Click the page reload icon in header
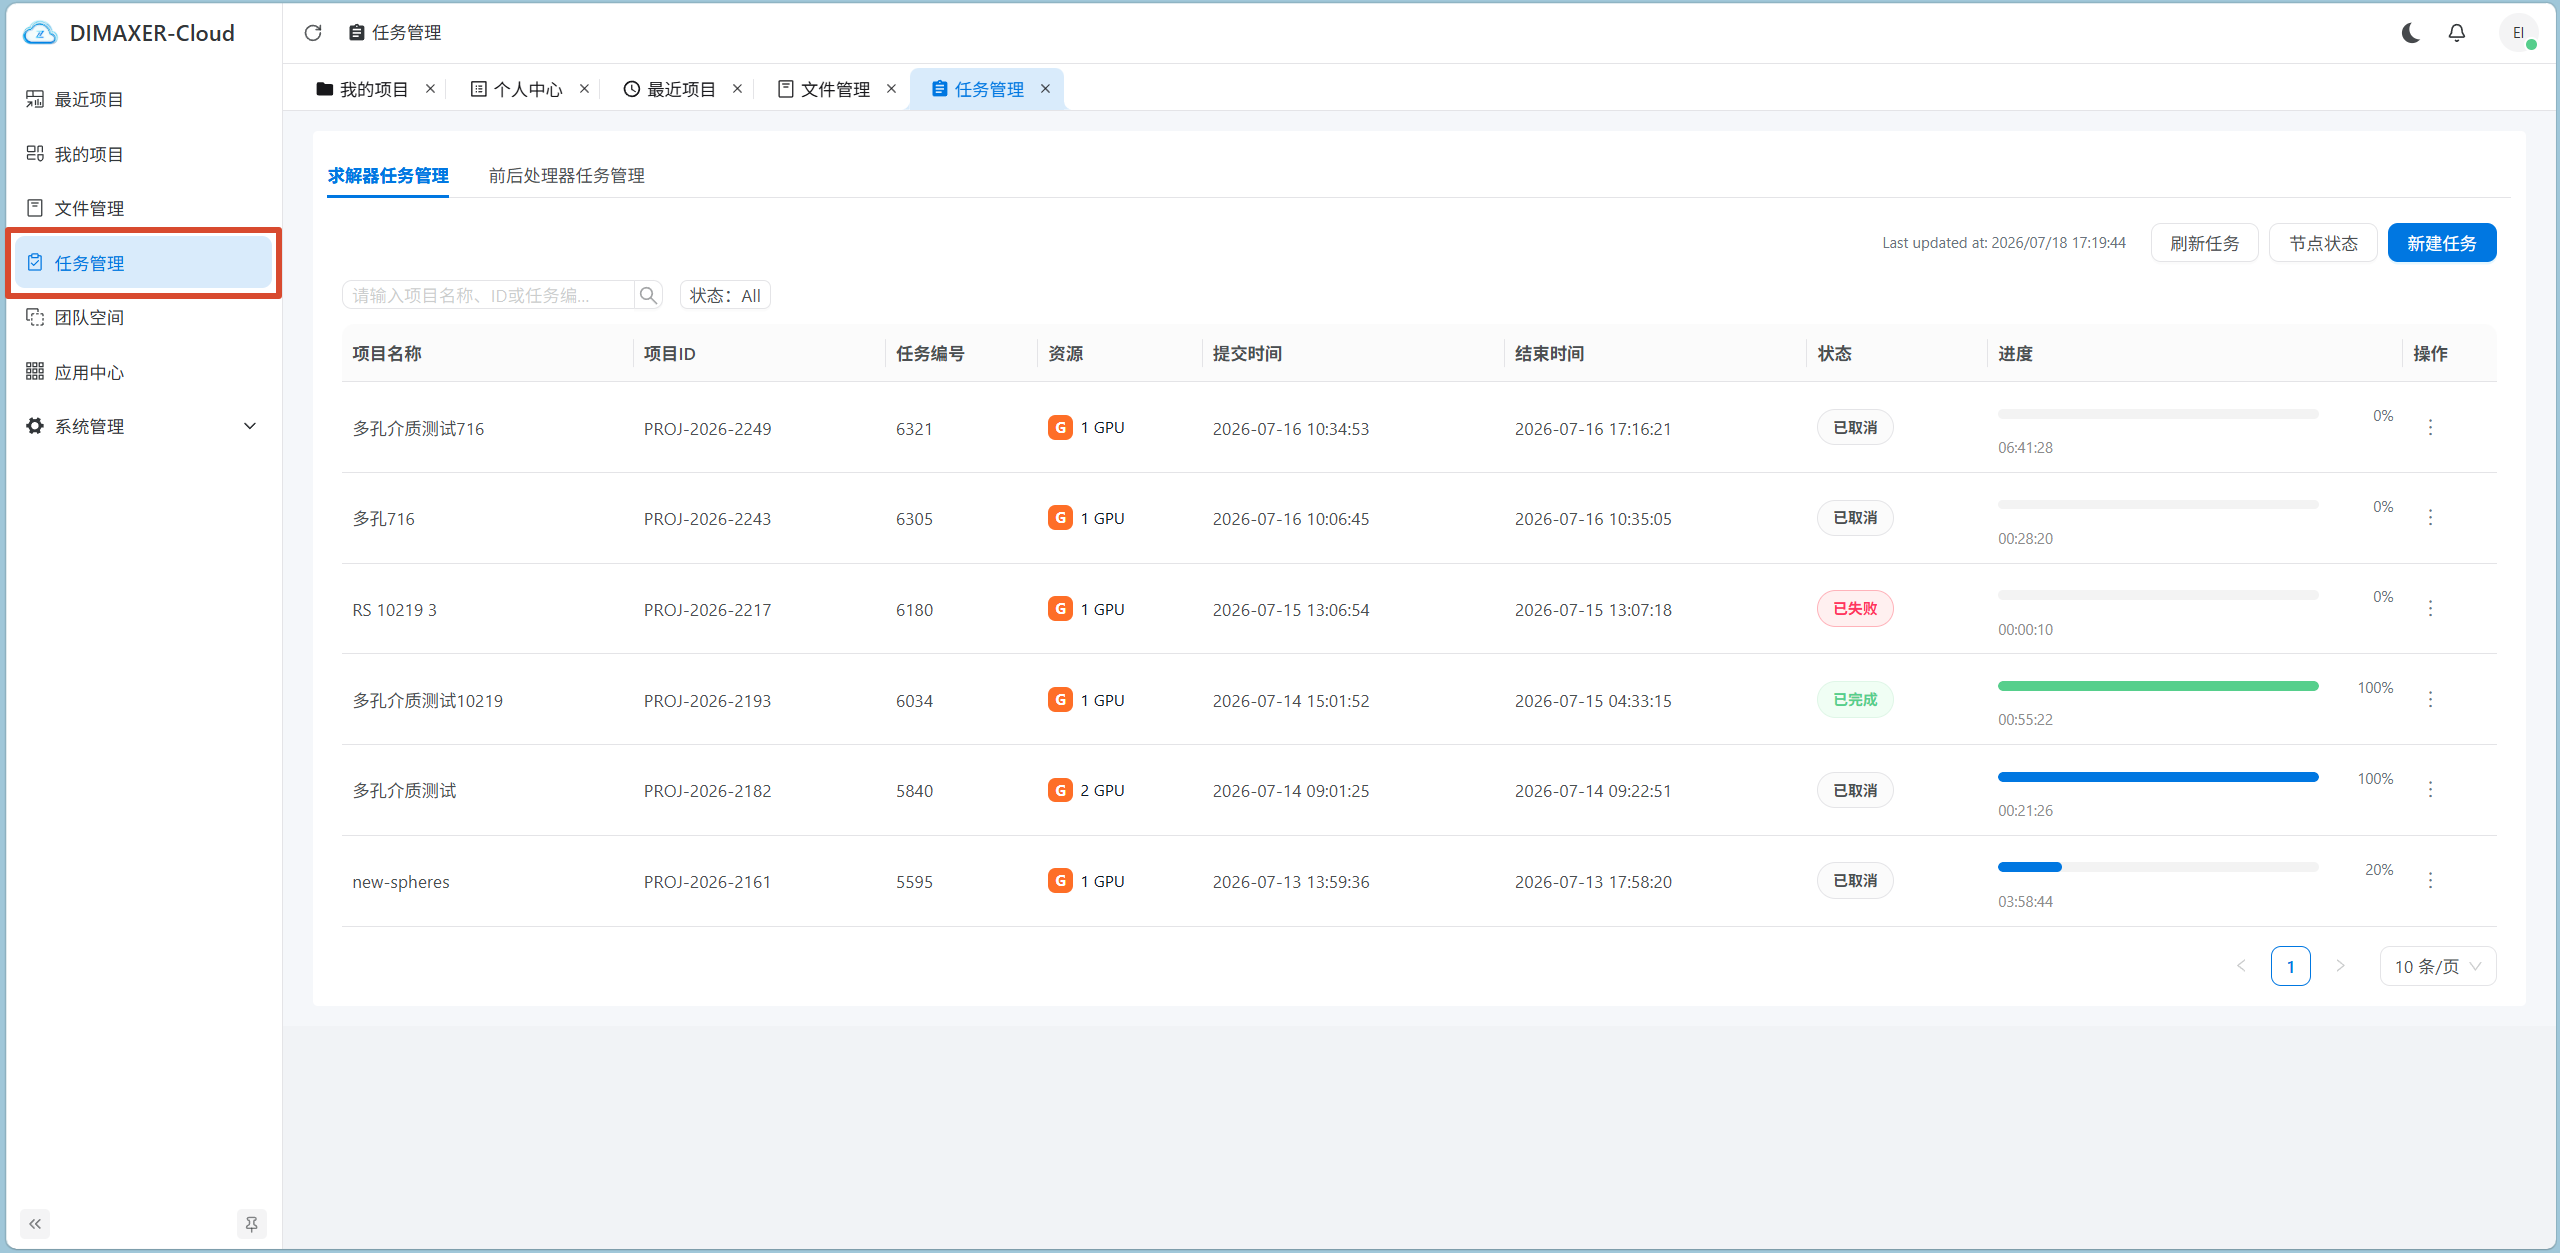The width and height of the screenshot is (2560, 1253). (x=313, y=33)
